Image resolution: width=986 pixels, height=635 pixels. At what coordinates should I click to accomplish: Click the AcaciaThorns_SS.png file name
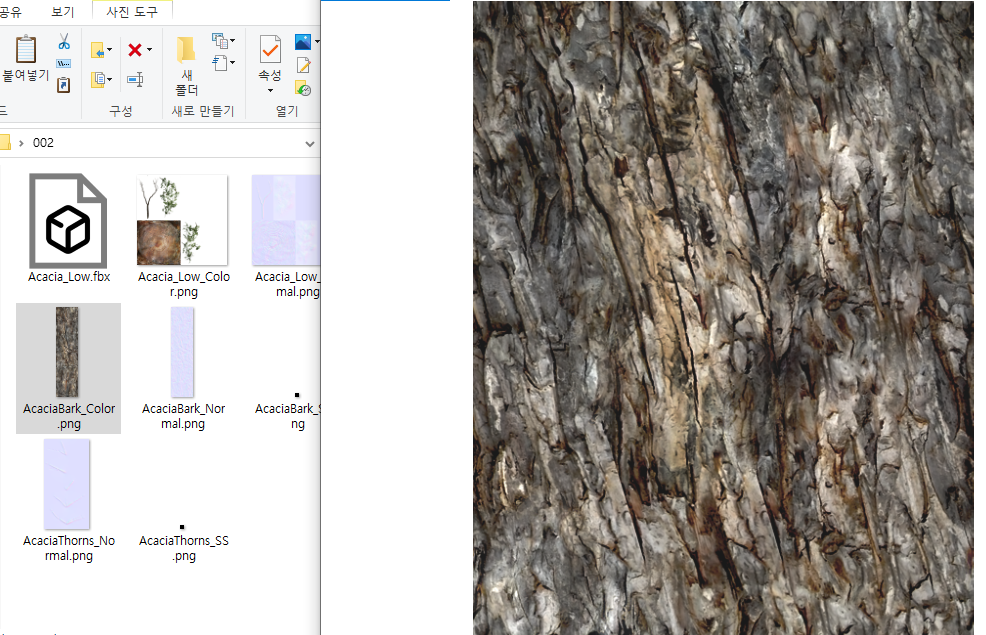(184, 548)
